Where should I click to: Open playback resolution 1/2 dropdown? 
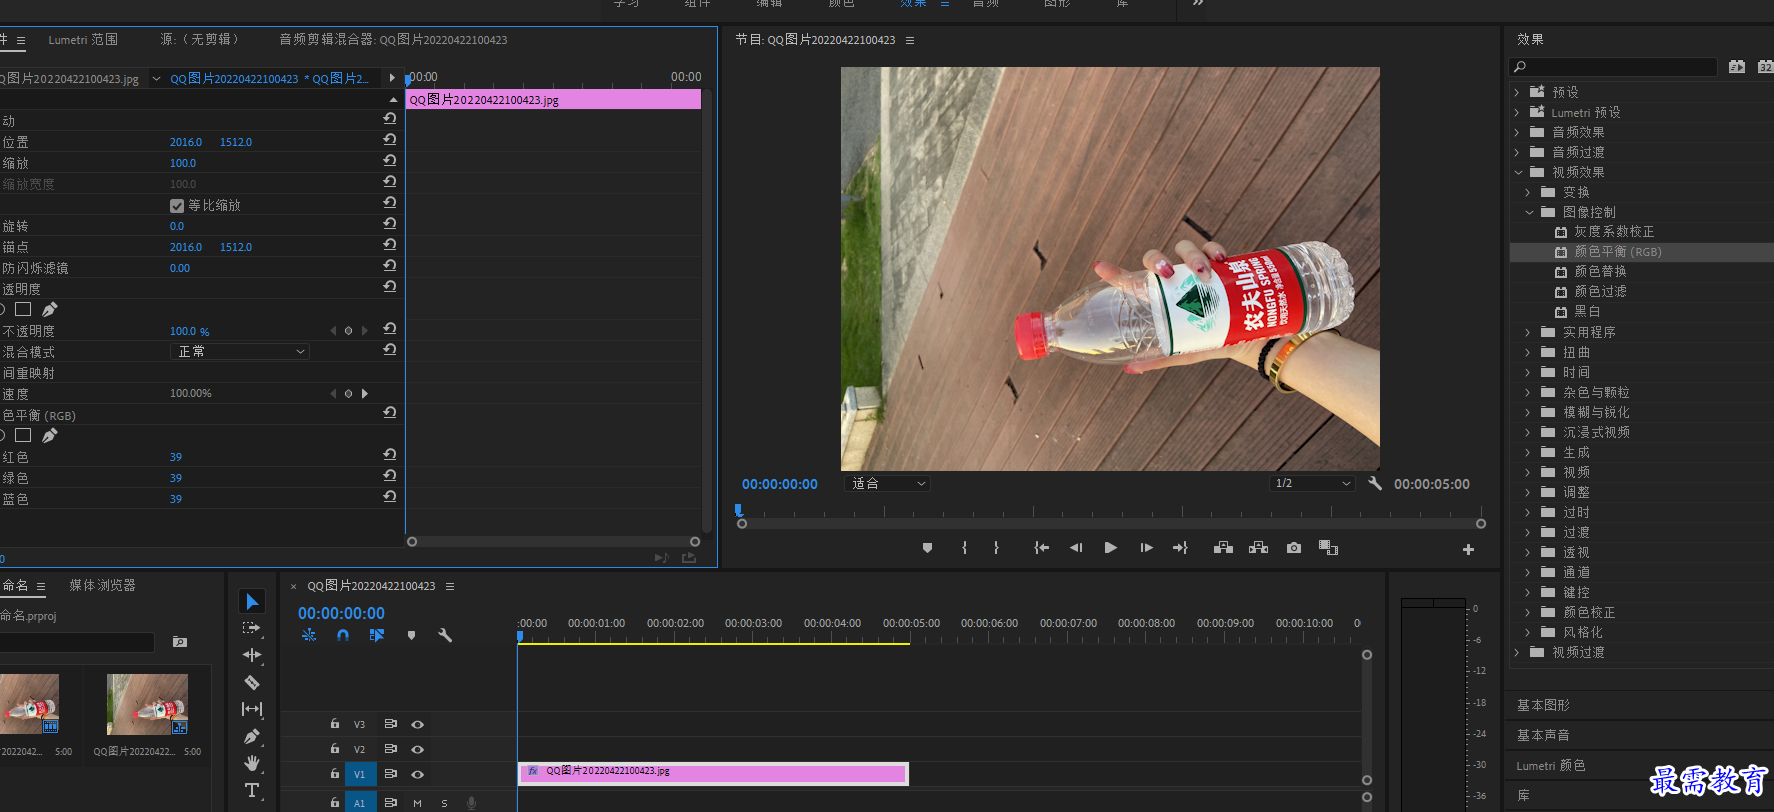[x=1312, y=483]
